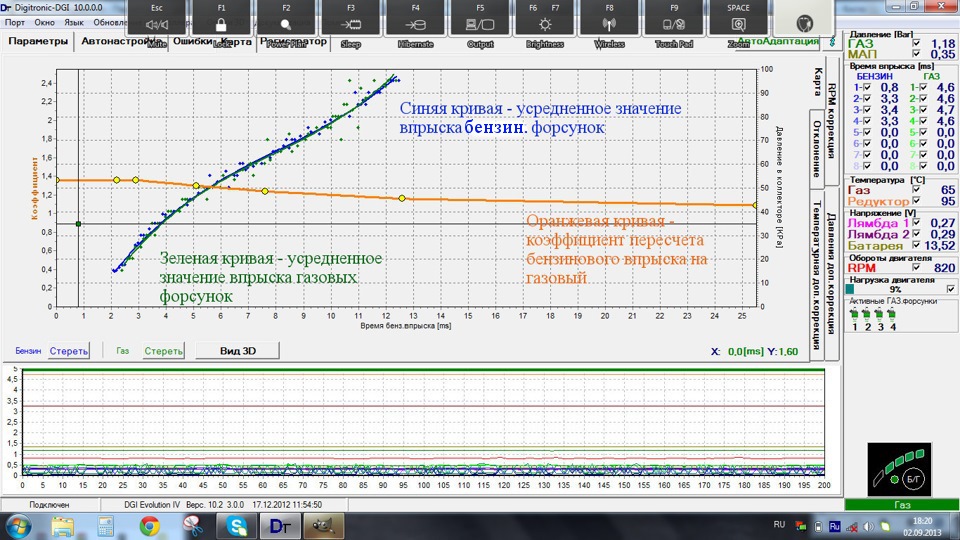Click active gas injector icon 3
This screenshot has width=960, height=540.
[879, 315]
